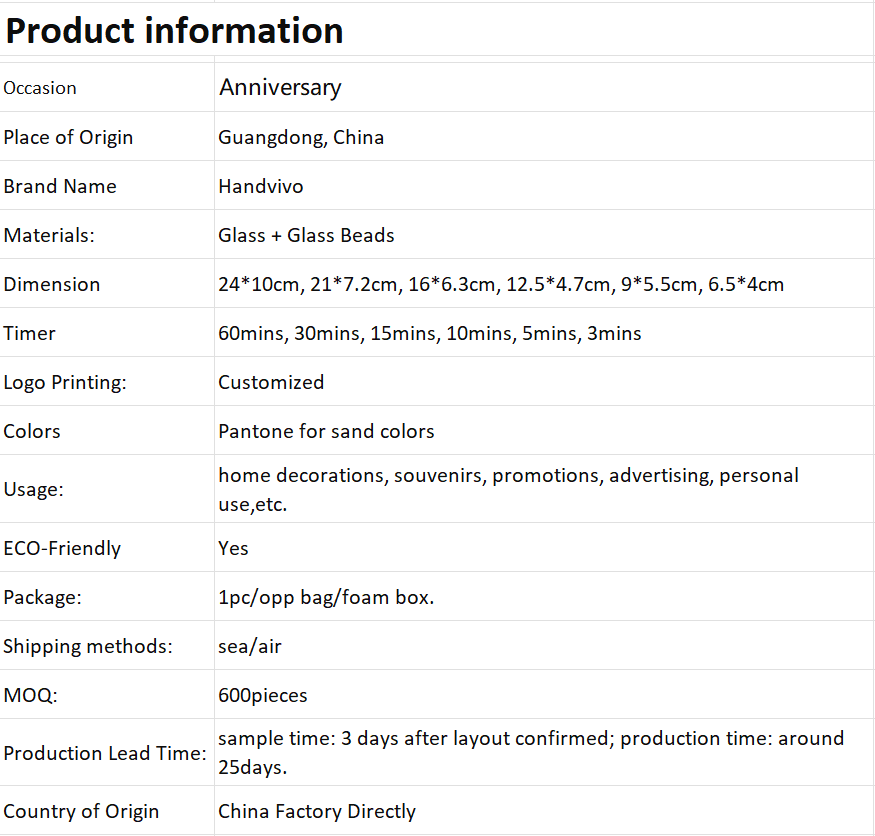The image size is (875, 836).
Task: Click the Product information heading
Action: (x=174, y=31)
